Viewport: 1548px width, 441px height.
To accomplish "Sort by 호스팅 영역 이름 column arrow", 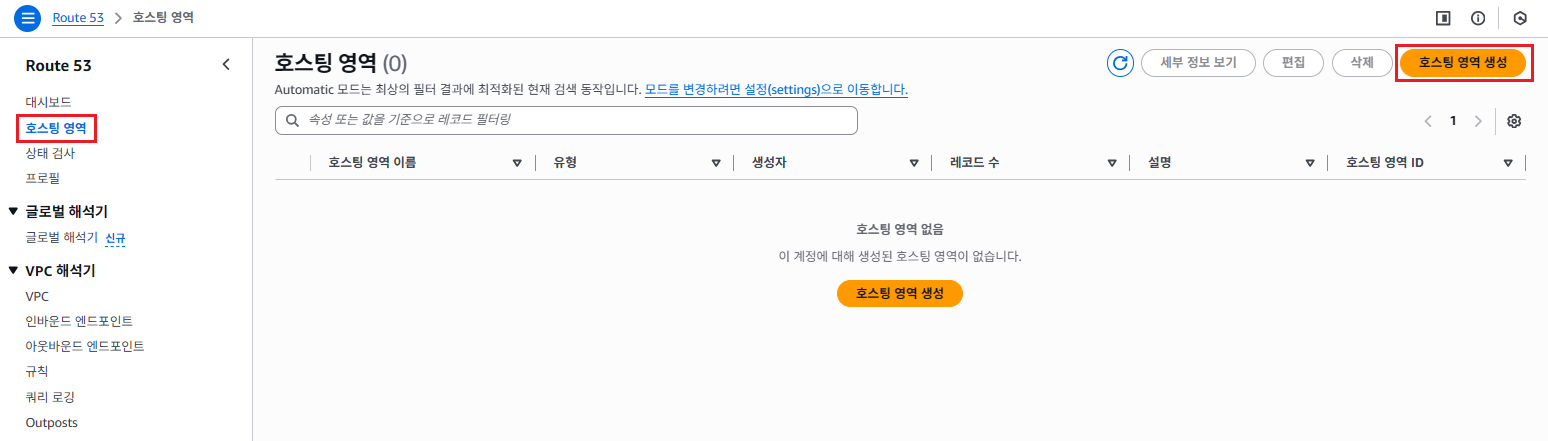I will 517,163.
